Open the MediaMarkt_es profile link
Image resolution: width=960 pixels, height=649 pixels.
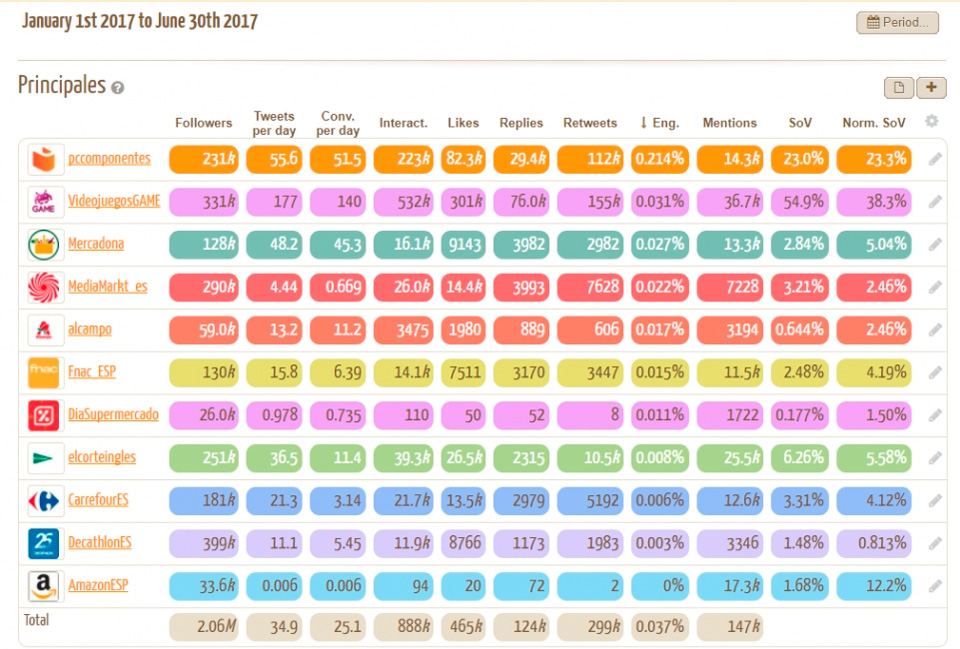[x=107, y=287]
